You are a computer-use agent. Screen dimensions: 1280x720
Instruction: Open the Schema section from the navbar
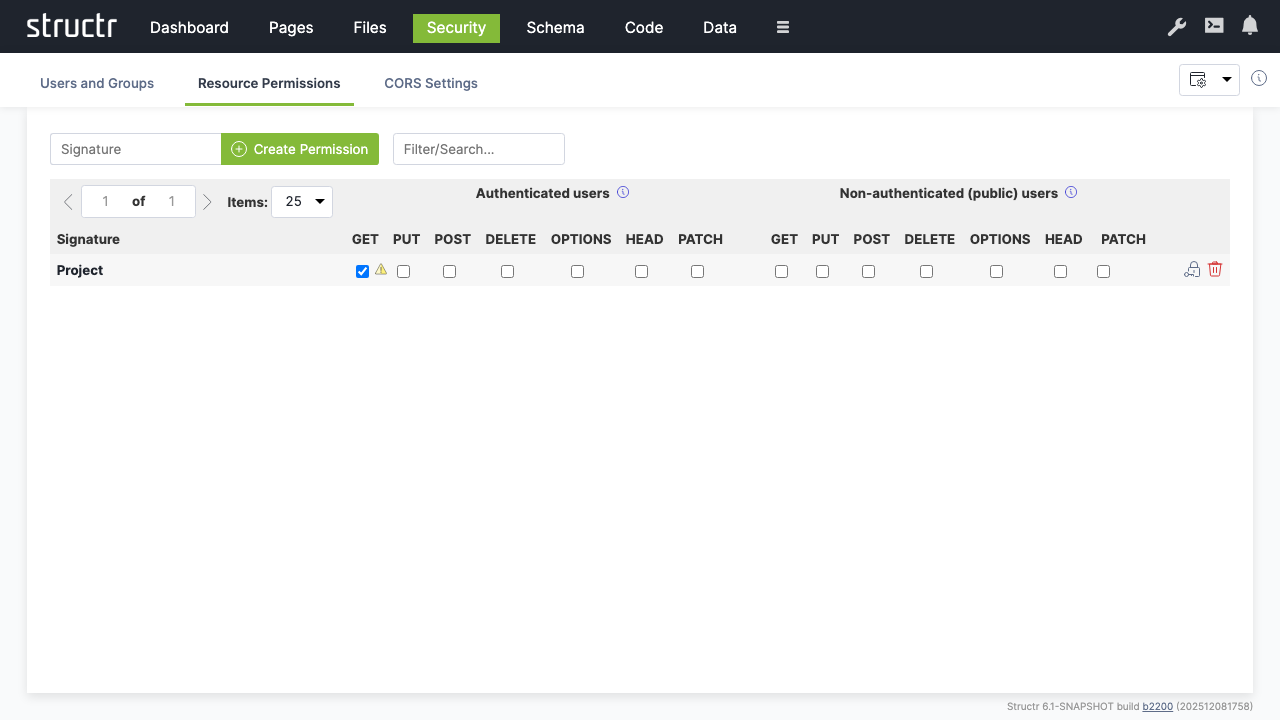pos(555,27)
